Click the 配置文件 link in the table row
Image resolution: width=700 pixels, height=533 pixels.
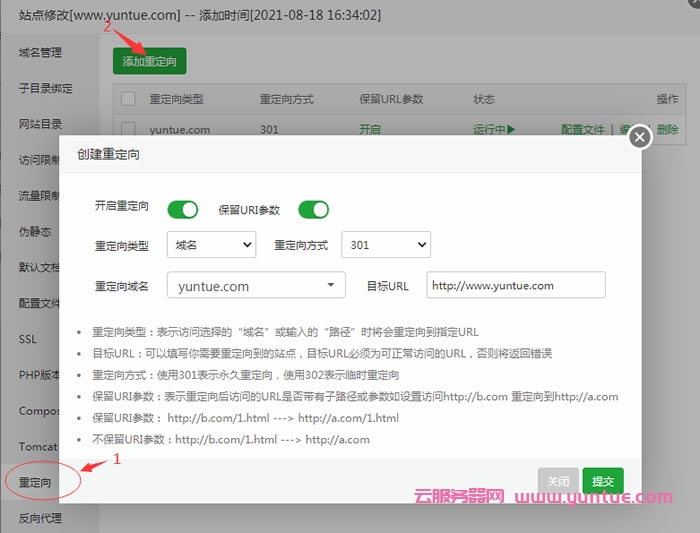(x=582, y=129)
